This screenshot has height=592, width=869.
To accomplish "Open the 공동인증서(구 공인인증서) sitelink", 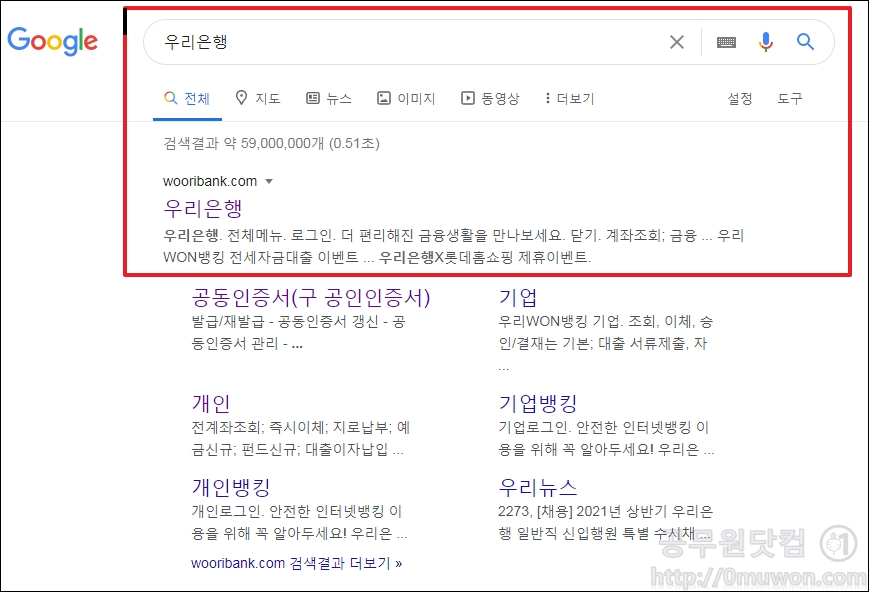I will point(311,298).
